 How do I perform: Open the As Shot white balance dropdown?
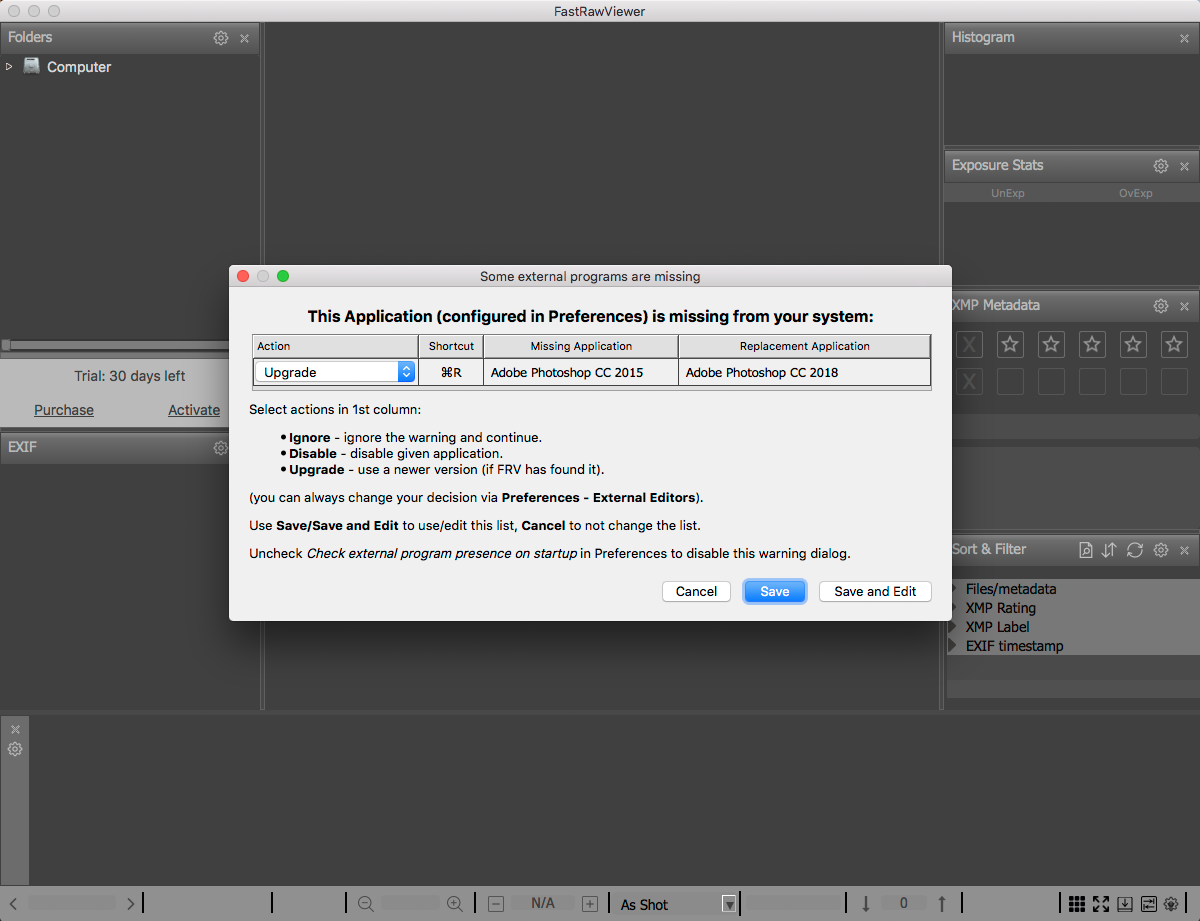[x=678, y=904]
